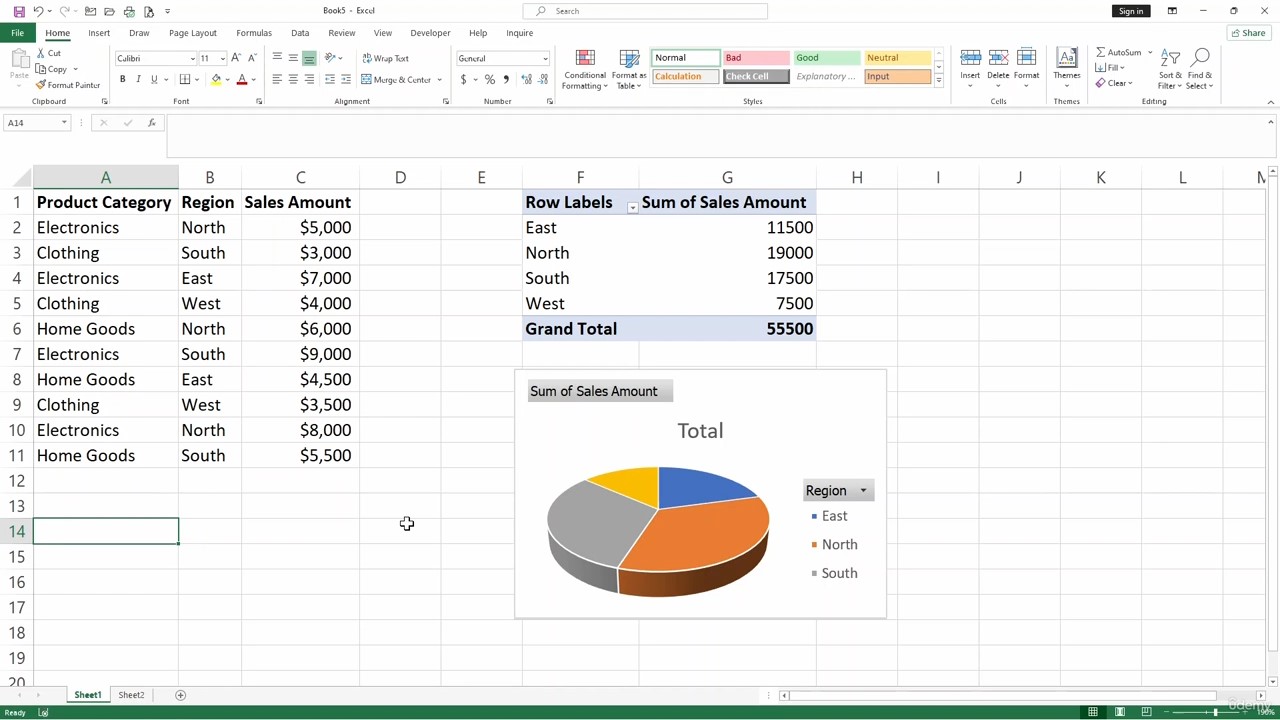Image resolution: width=1280 pixels, height=720 pixels.
Task: Click the Delete Cells icon
Action: coord(998,58)
